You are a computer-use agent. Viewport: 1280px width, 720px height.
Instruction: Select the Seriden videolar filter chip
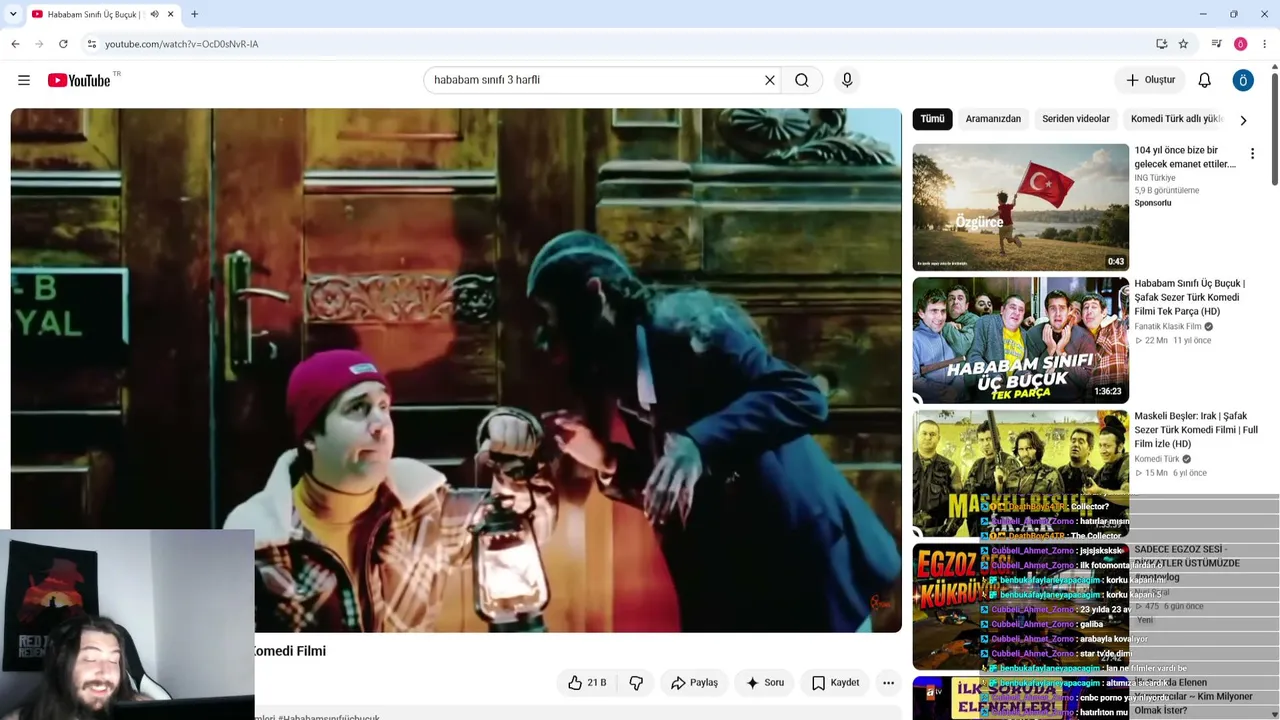pos(1076,119)
